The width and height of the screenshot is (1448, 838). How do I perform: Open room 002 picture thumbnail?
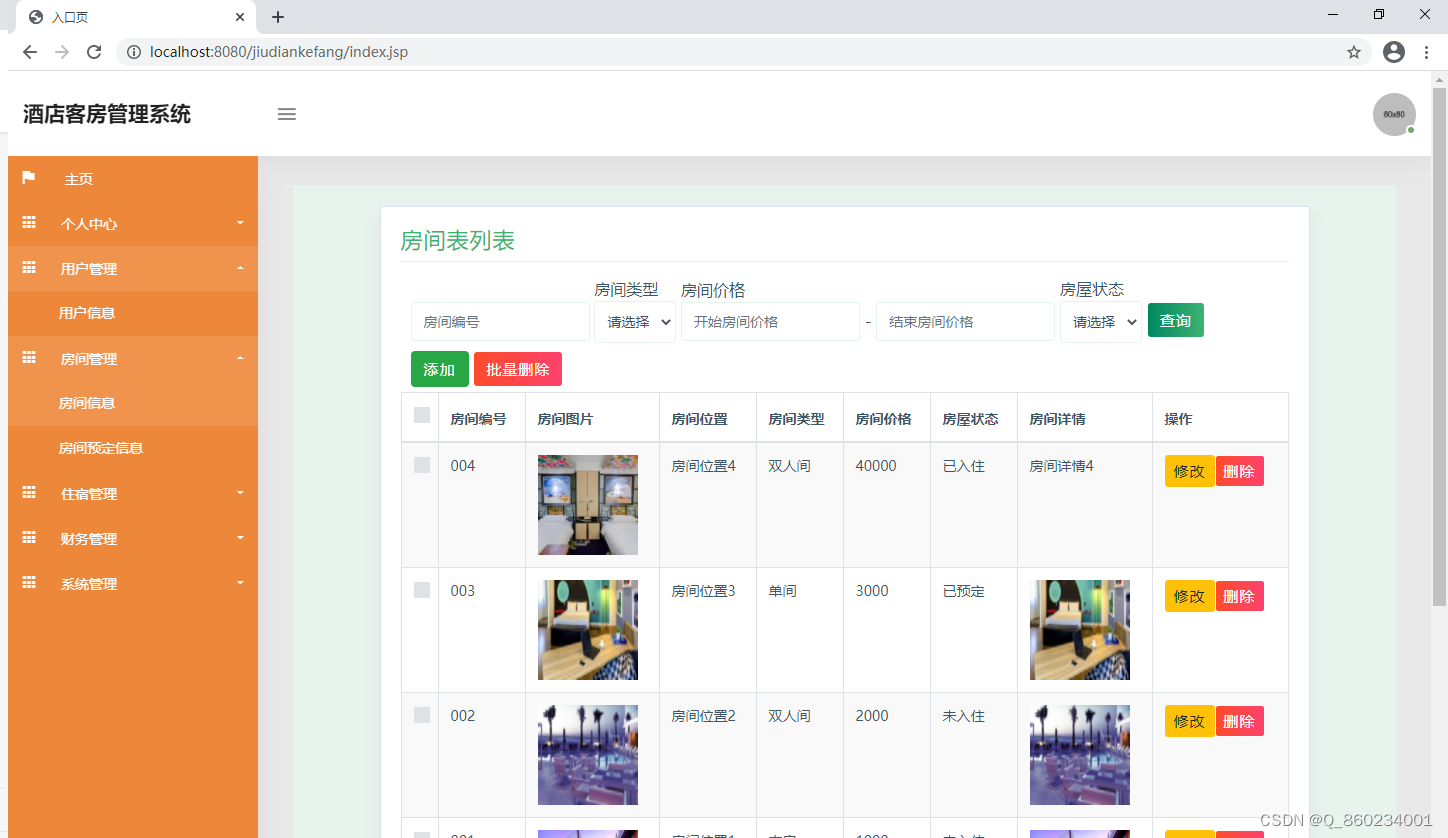click(x=588, y=755)
